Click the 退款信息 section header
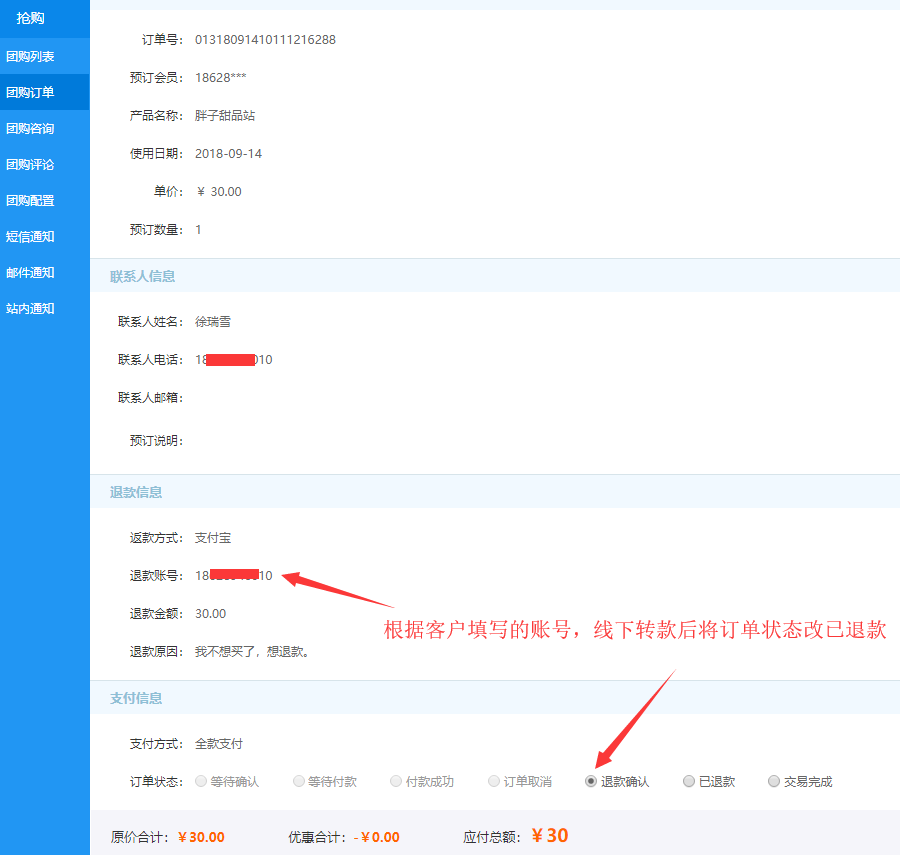The image size is (900, 855). (136, 492)
